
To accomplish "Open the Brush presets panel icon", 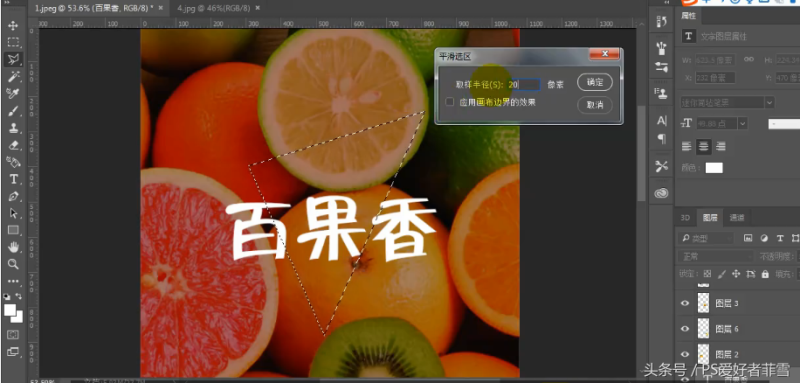I will click(662, 48).
